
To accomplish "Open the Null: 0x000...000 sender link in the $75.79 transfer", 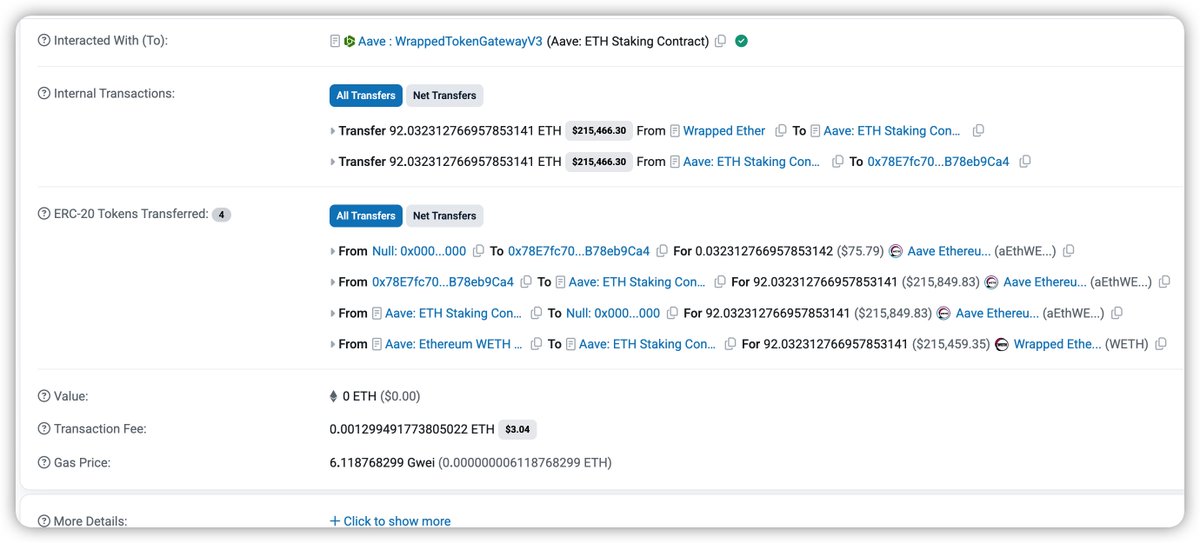I will pyautogui.click(x=419, y=251).
